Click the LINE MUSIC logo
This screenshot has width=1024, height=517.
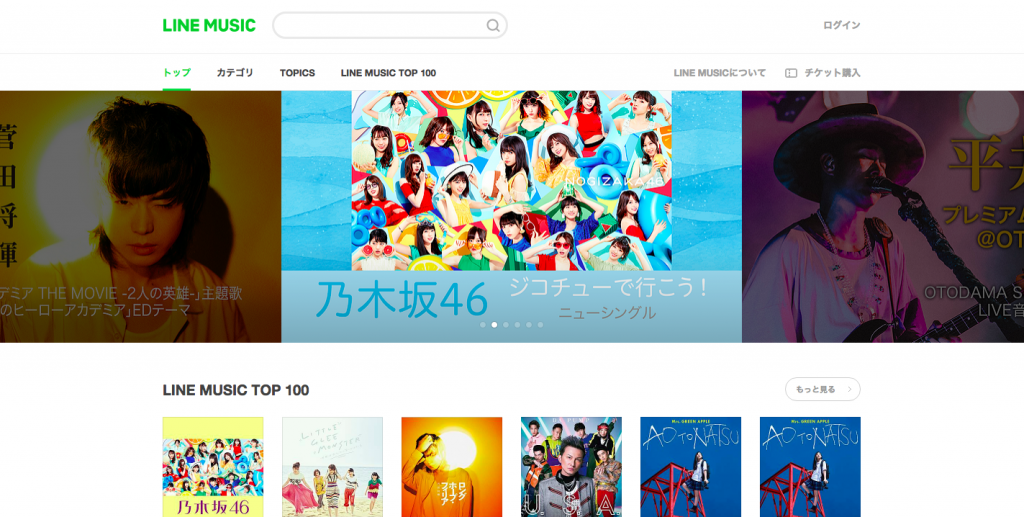209,26
